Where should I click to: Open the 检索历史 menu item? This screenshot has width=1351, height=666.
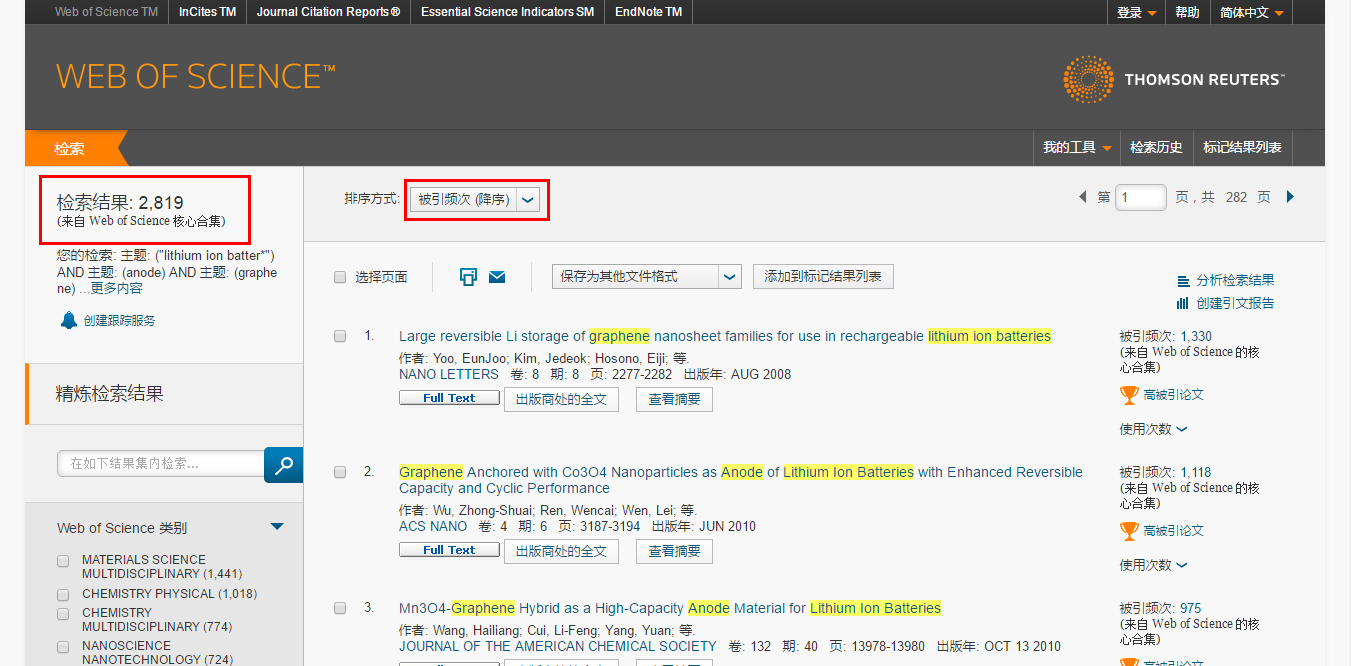[x=1156, y=147]
